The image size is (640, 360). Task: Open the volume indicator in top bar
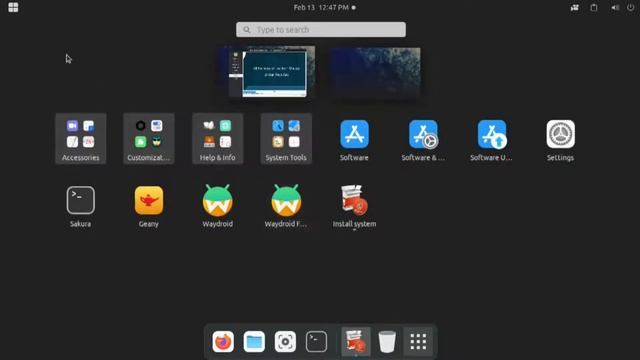pyautogui.click(x=615, y=7)
